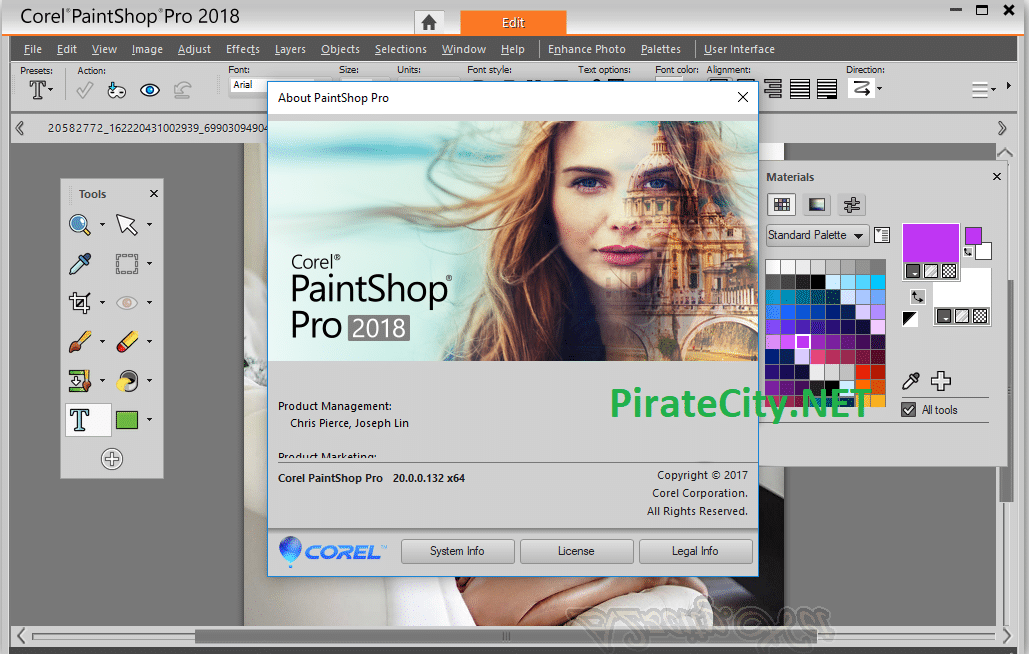Select the Crop tool
The height and width of the screenshot is (654, 1029).
pyautogui.click(x=80, y=302)
